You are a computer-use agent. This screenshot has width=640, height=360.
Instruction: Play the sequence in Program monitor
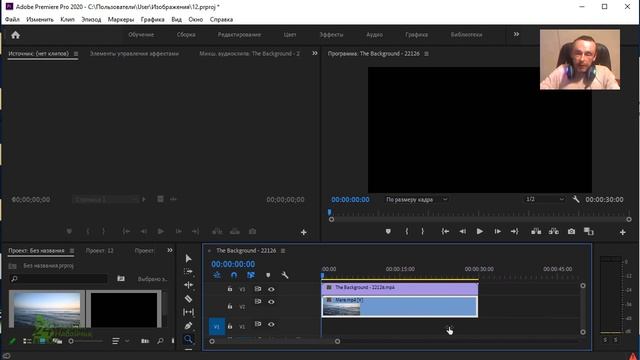coord(480,231)
